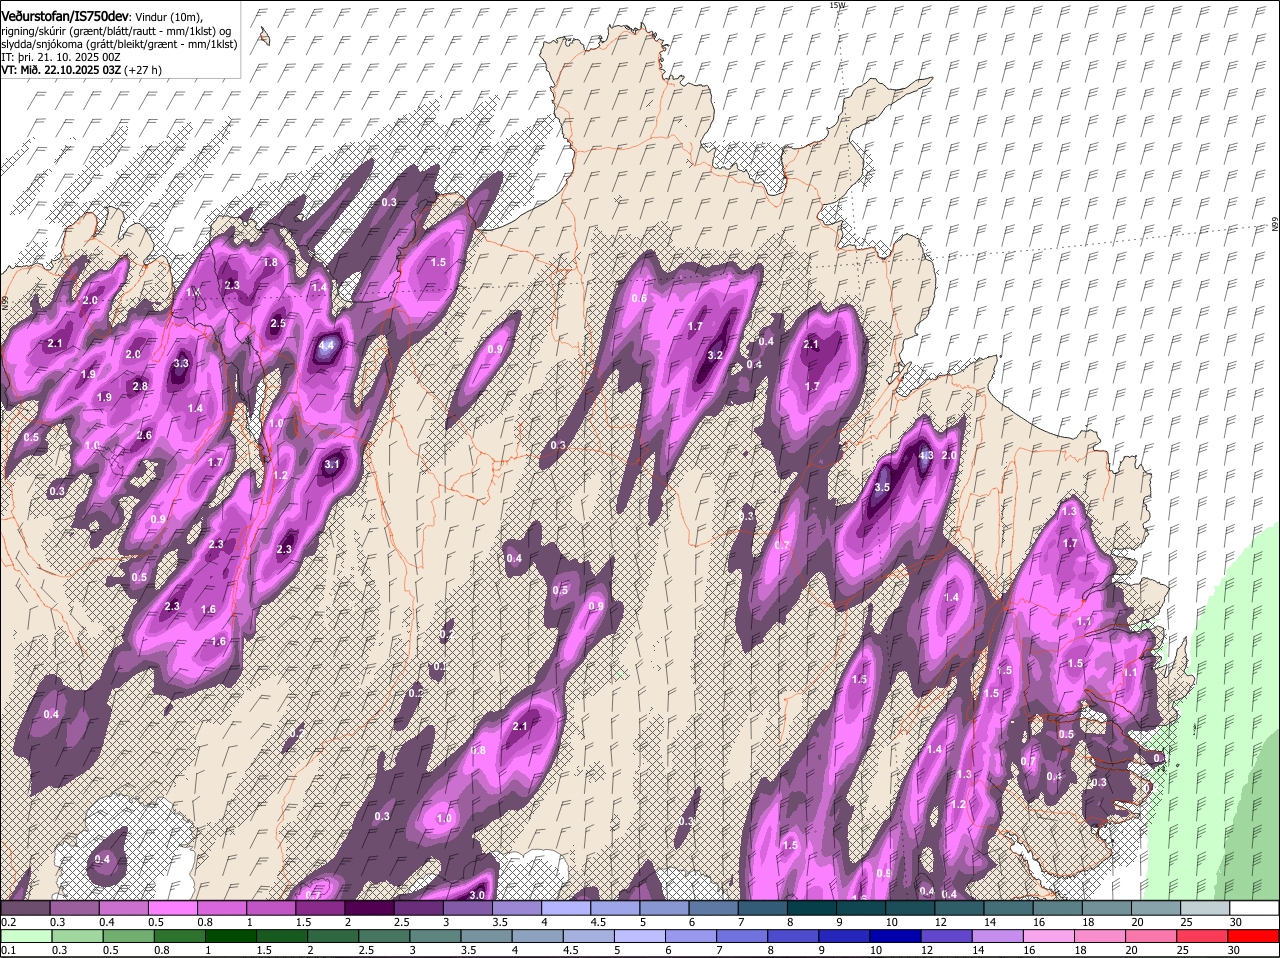This screenshot has width=1280, height=958.
Task: Click the '(+27 h)' forecast offset text
Action: tap(144, 70)
